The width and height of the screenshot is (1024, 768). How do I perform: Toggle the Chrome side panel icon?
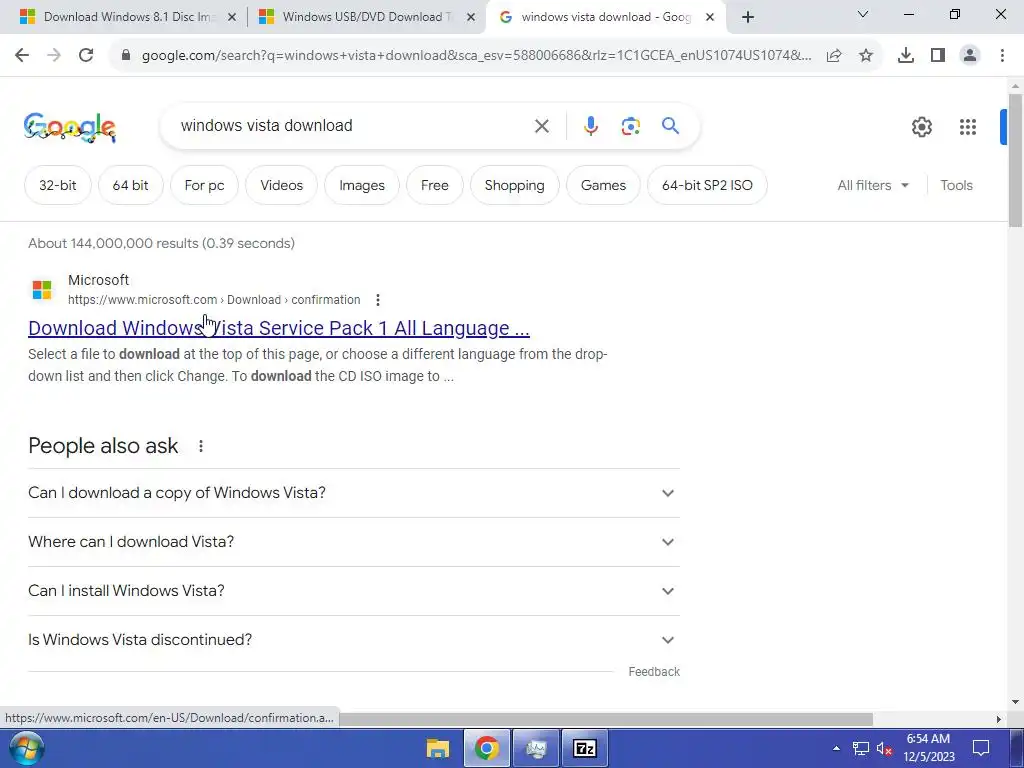938,56
